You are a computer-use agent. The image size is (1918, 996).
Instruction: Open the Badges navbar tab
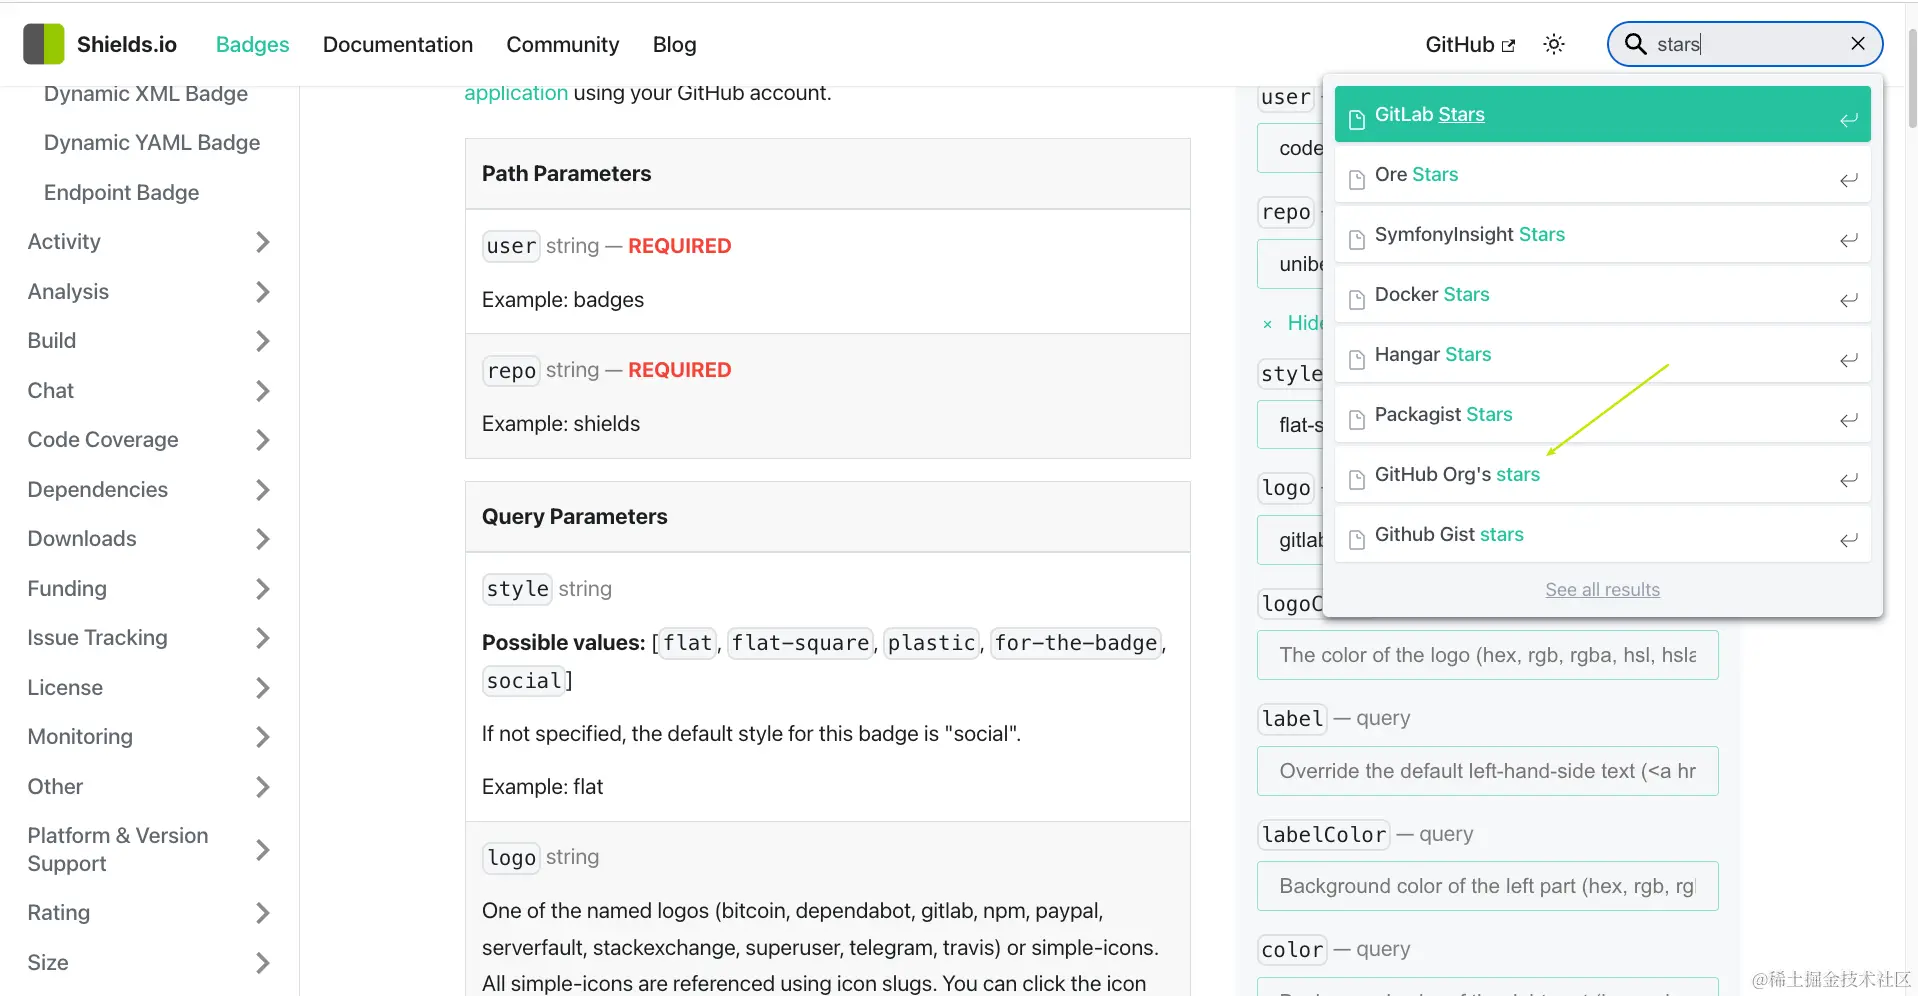(x=252, y=44)
